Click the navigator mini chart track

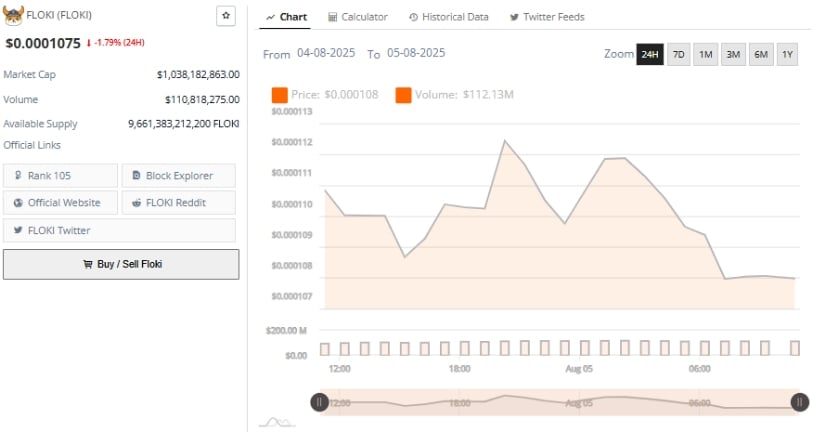click(559, 403)
